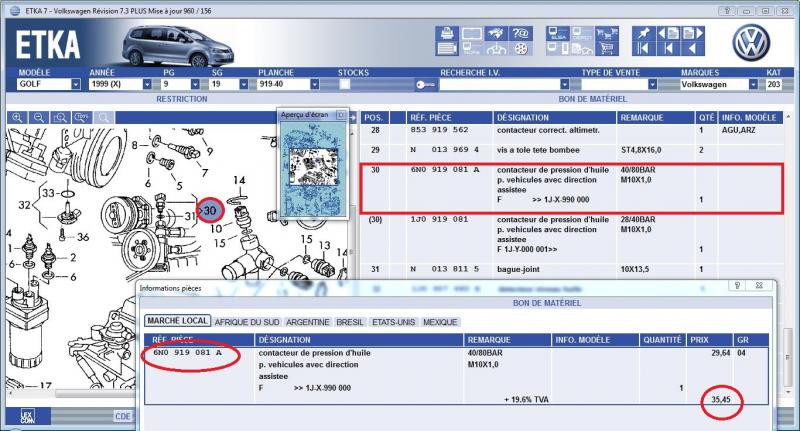Viewport: 800px width, 431px height.
Task: Click the RESTRICTION link
Action: [182, 99]
